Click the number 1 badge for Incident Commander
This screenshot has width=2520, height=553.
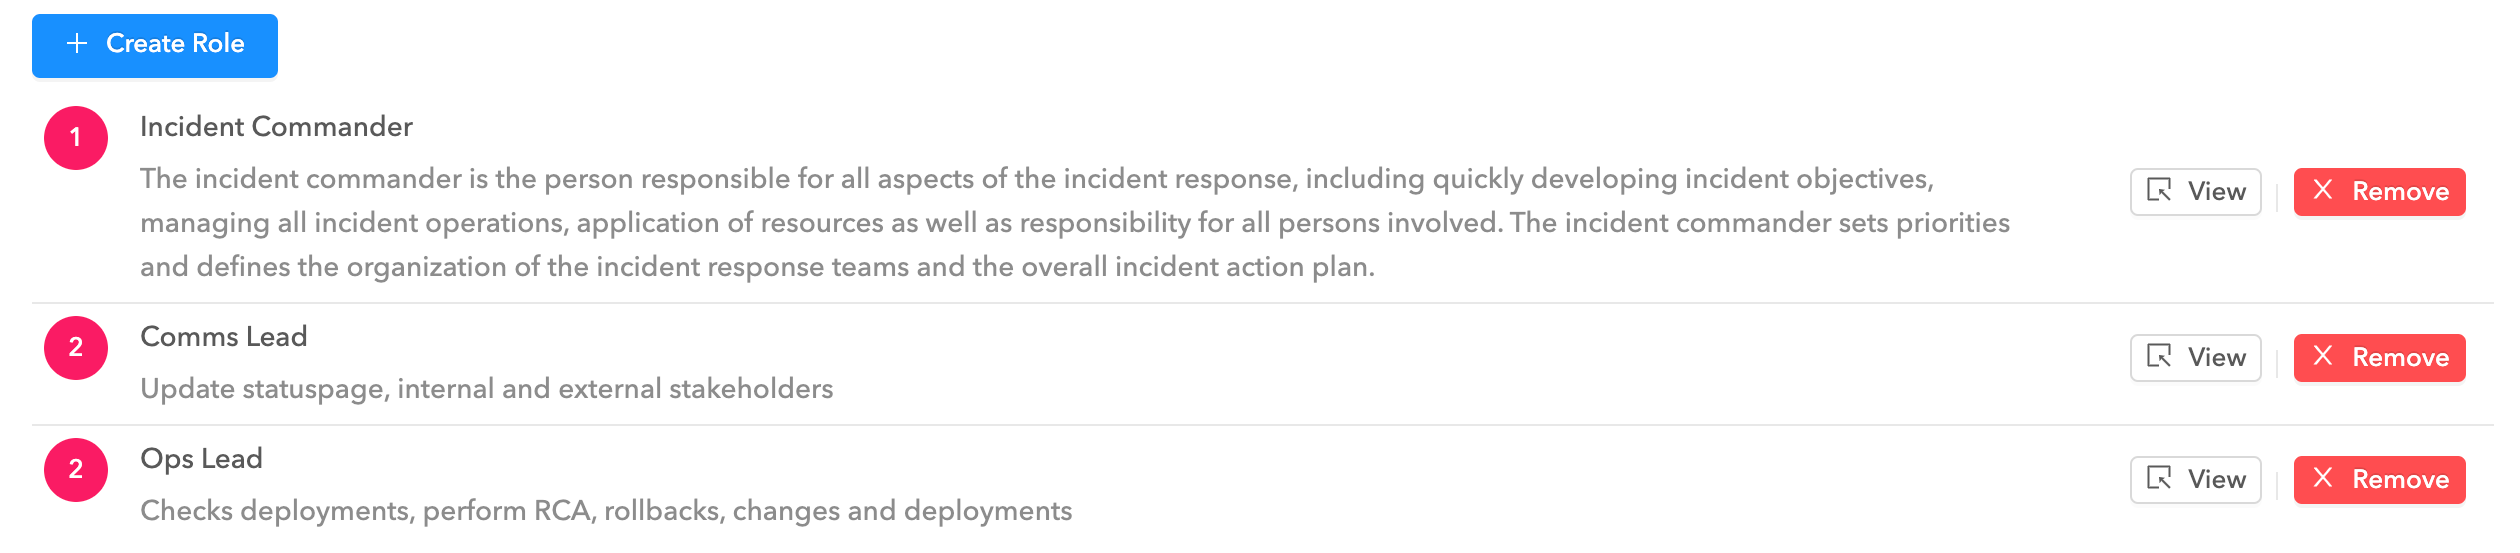coord(76,138)
